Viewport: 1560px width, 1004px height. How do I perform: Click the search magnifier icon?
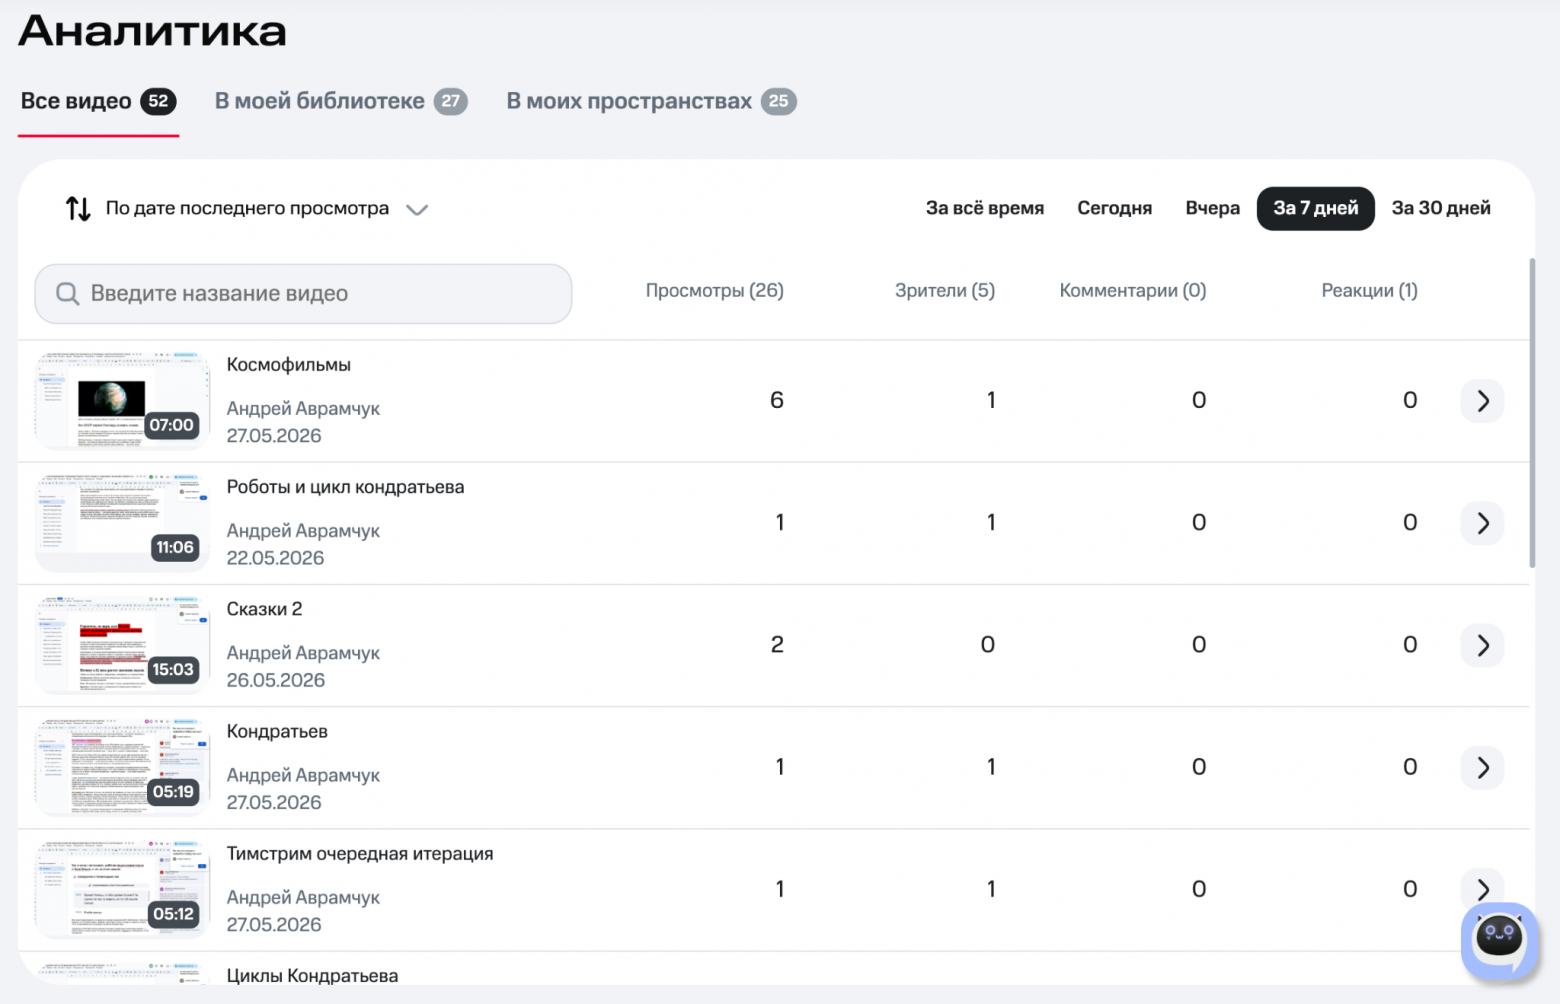pyautogui.click(x=67, y=293)
